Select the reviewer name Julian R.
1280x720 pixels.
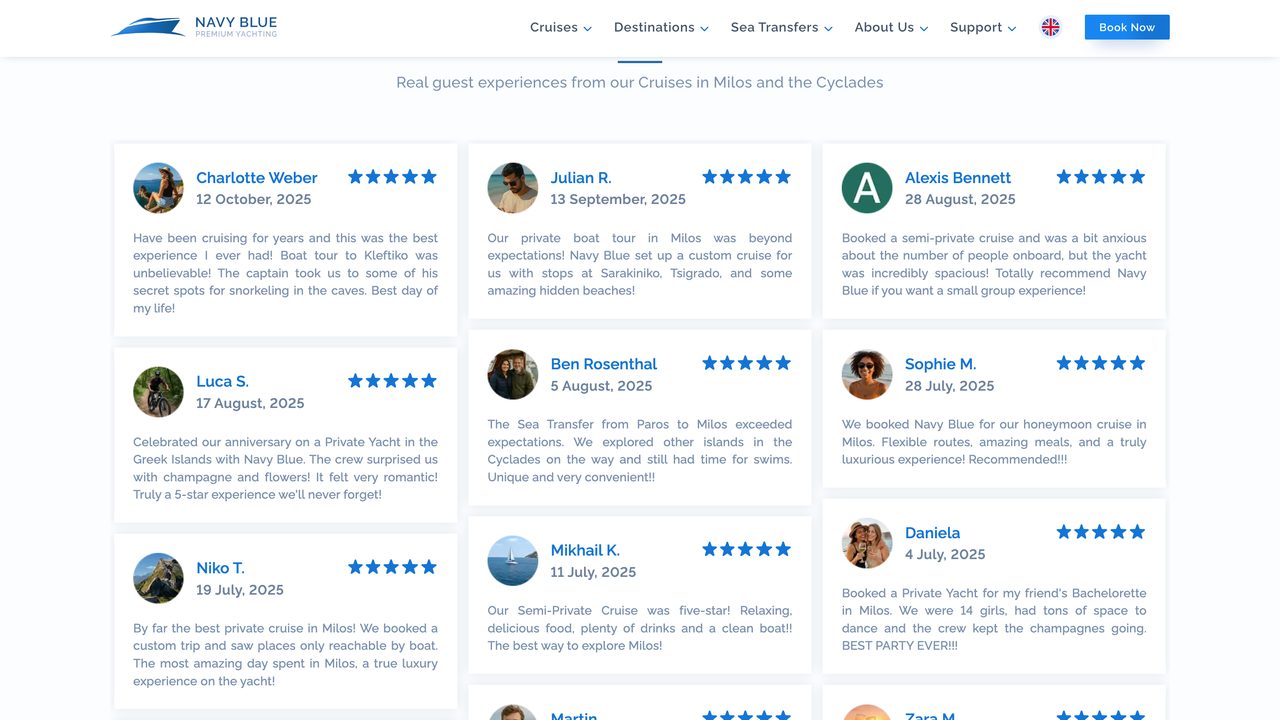581,178
